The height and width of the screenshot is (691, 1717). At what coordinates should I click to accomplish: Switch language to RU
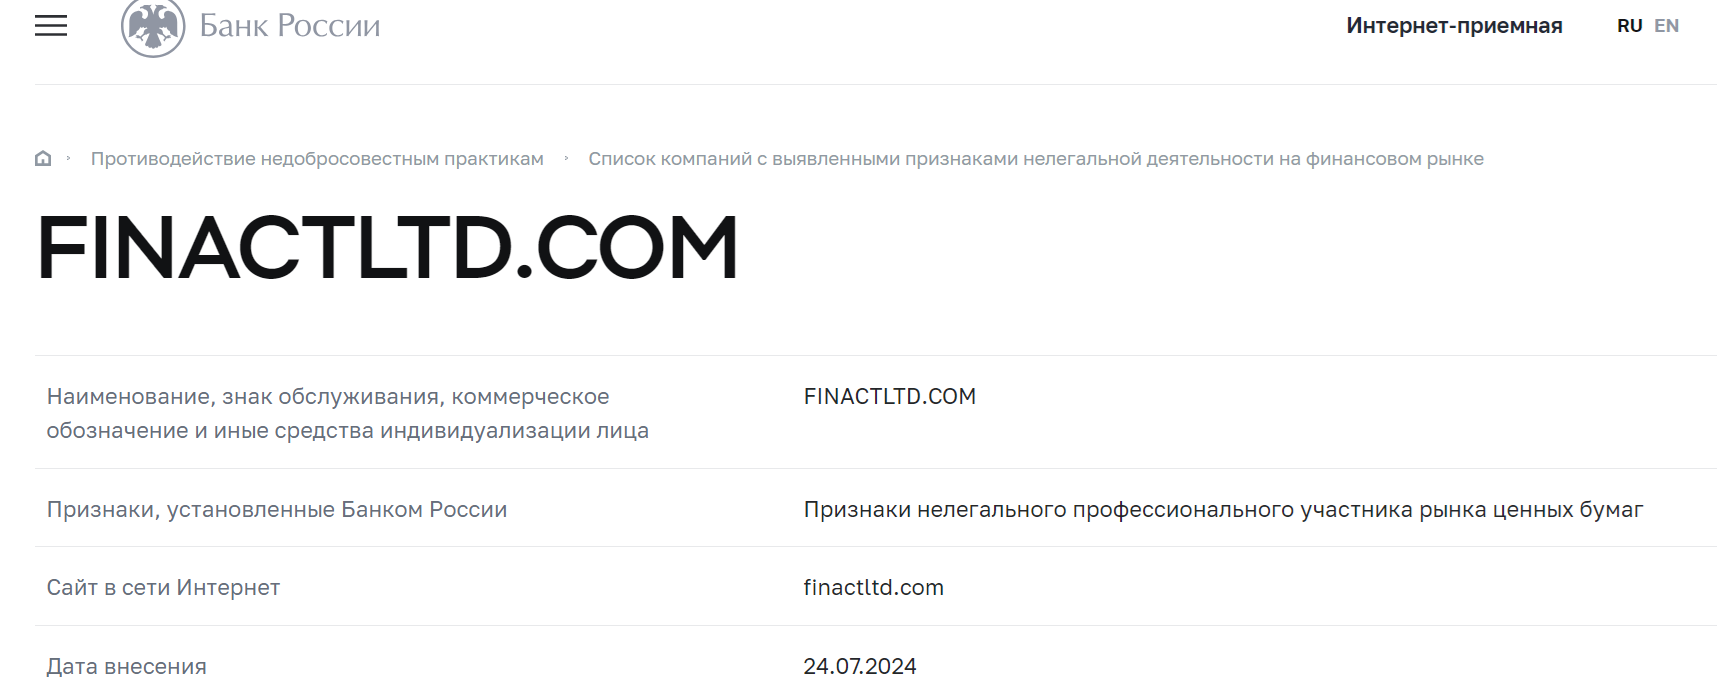tap(1629, 26)
